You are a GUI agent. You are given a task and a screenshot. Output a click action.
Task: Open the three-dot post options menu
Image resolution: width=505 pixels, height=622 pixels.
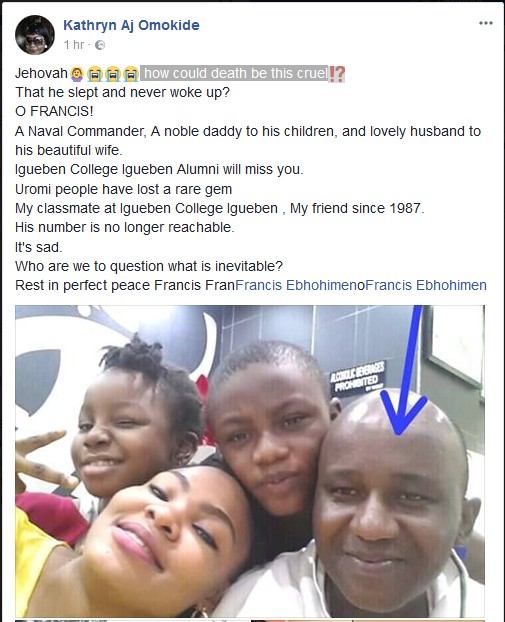[x=486, y=23]
